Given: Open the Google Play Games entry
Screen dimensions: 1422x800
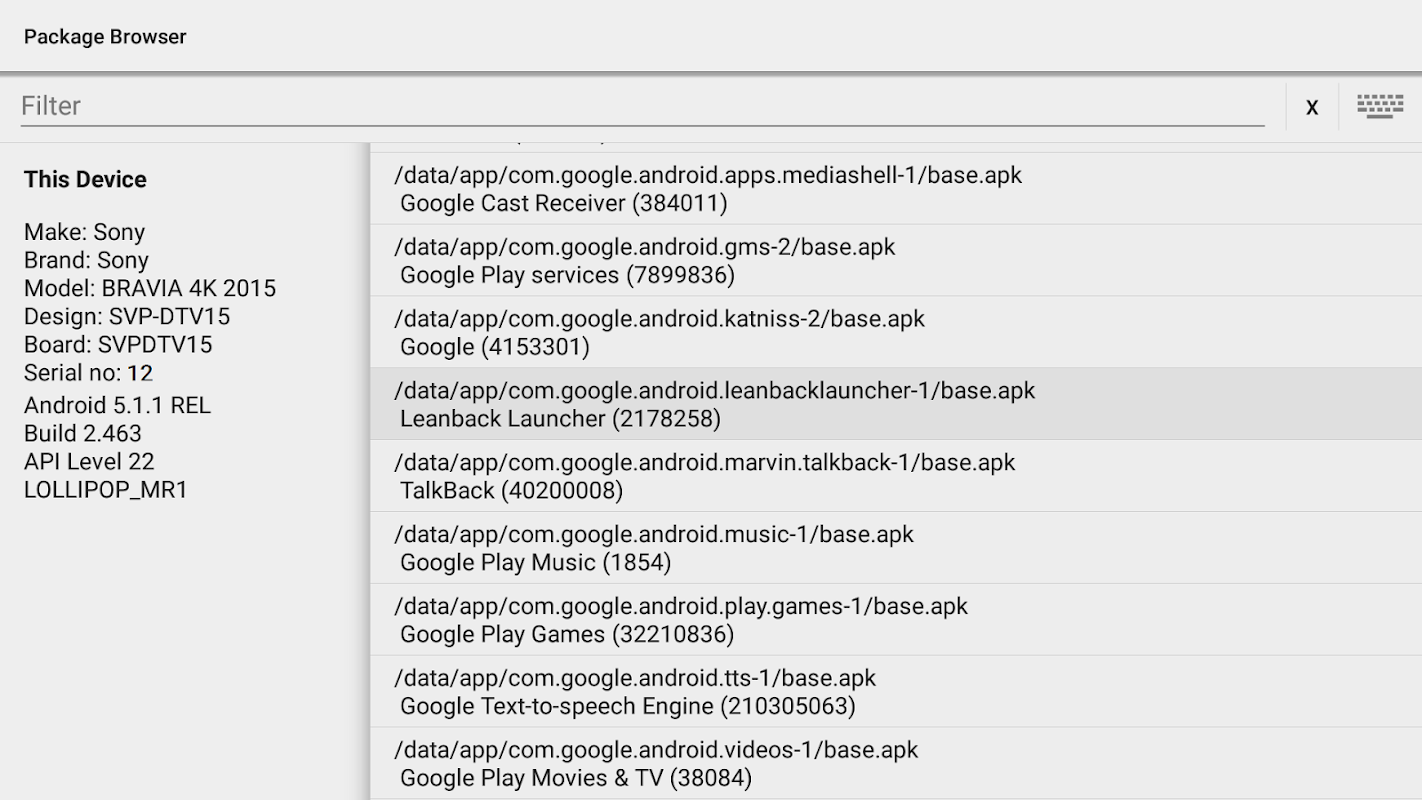Looking at the screenshot, I should click(896, 621).
